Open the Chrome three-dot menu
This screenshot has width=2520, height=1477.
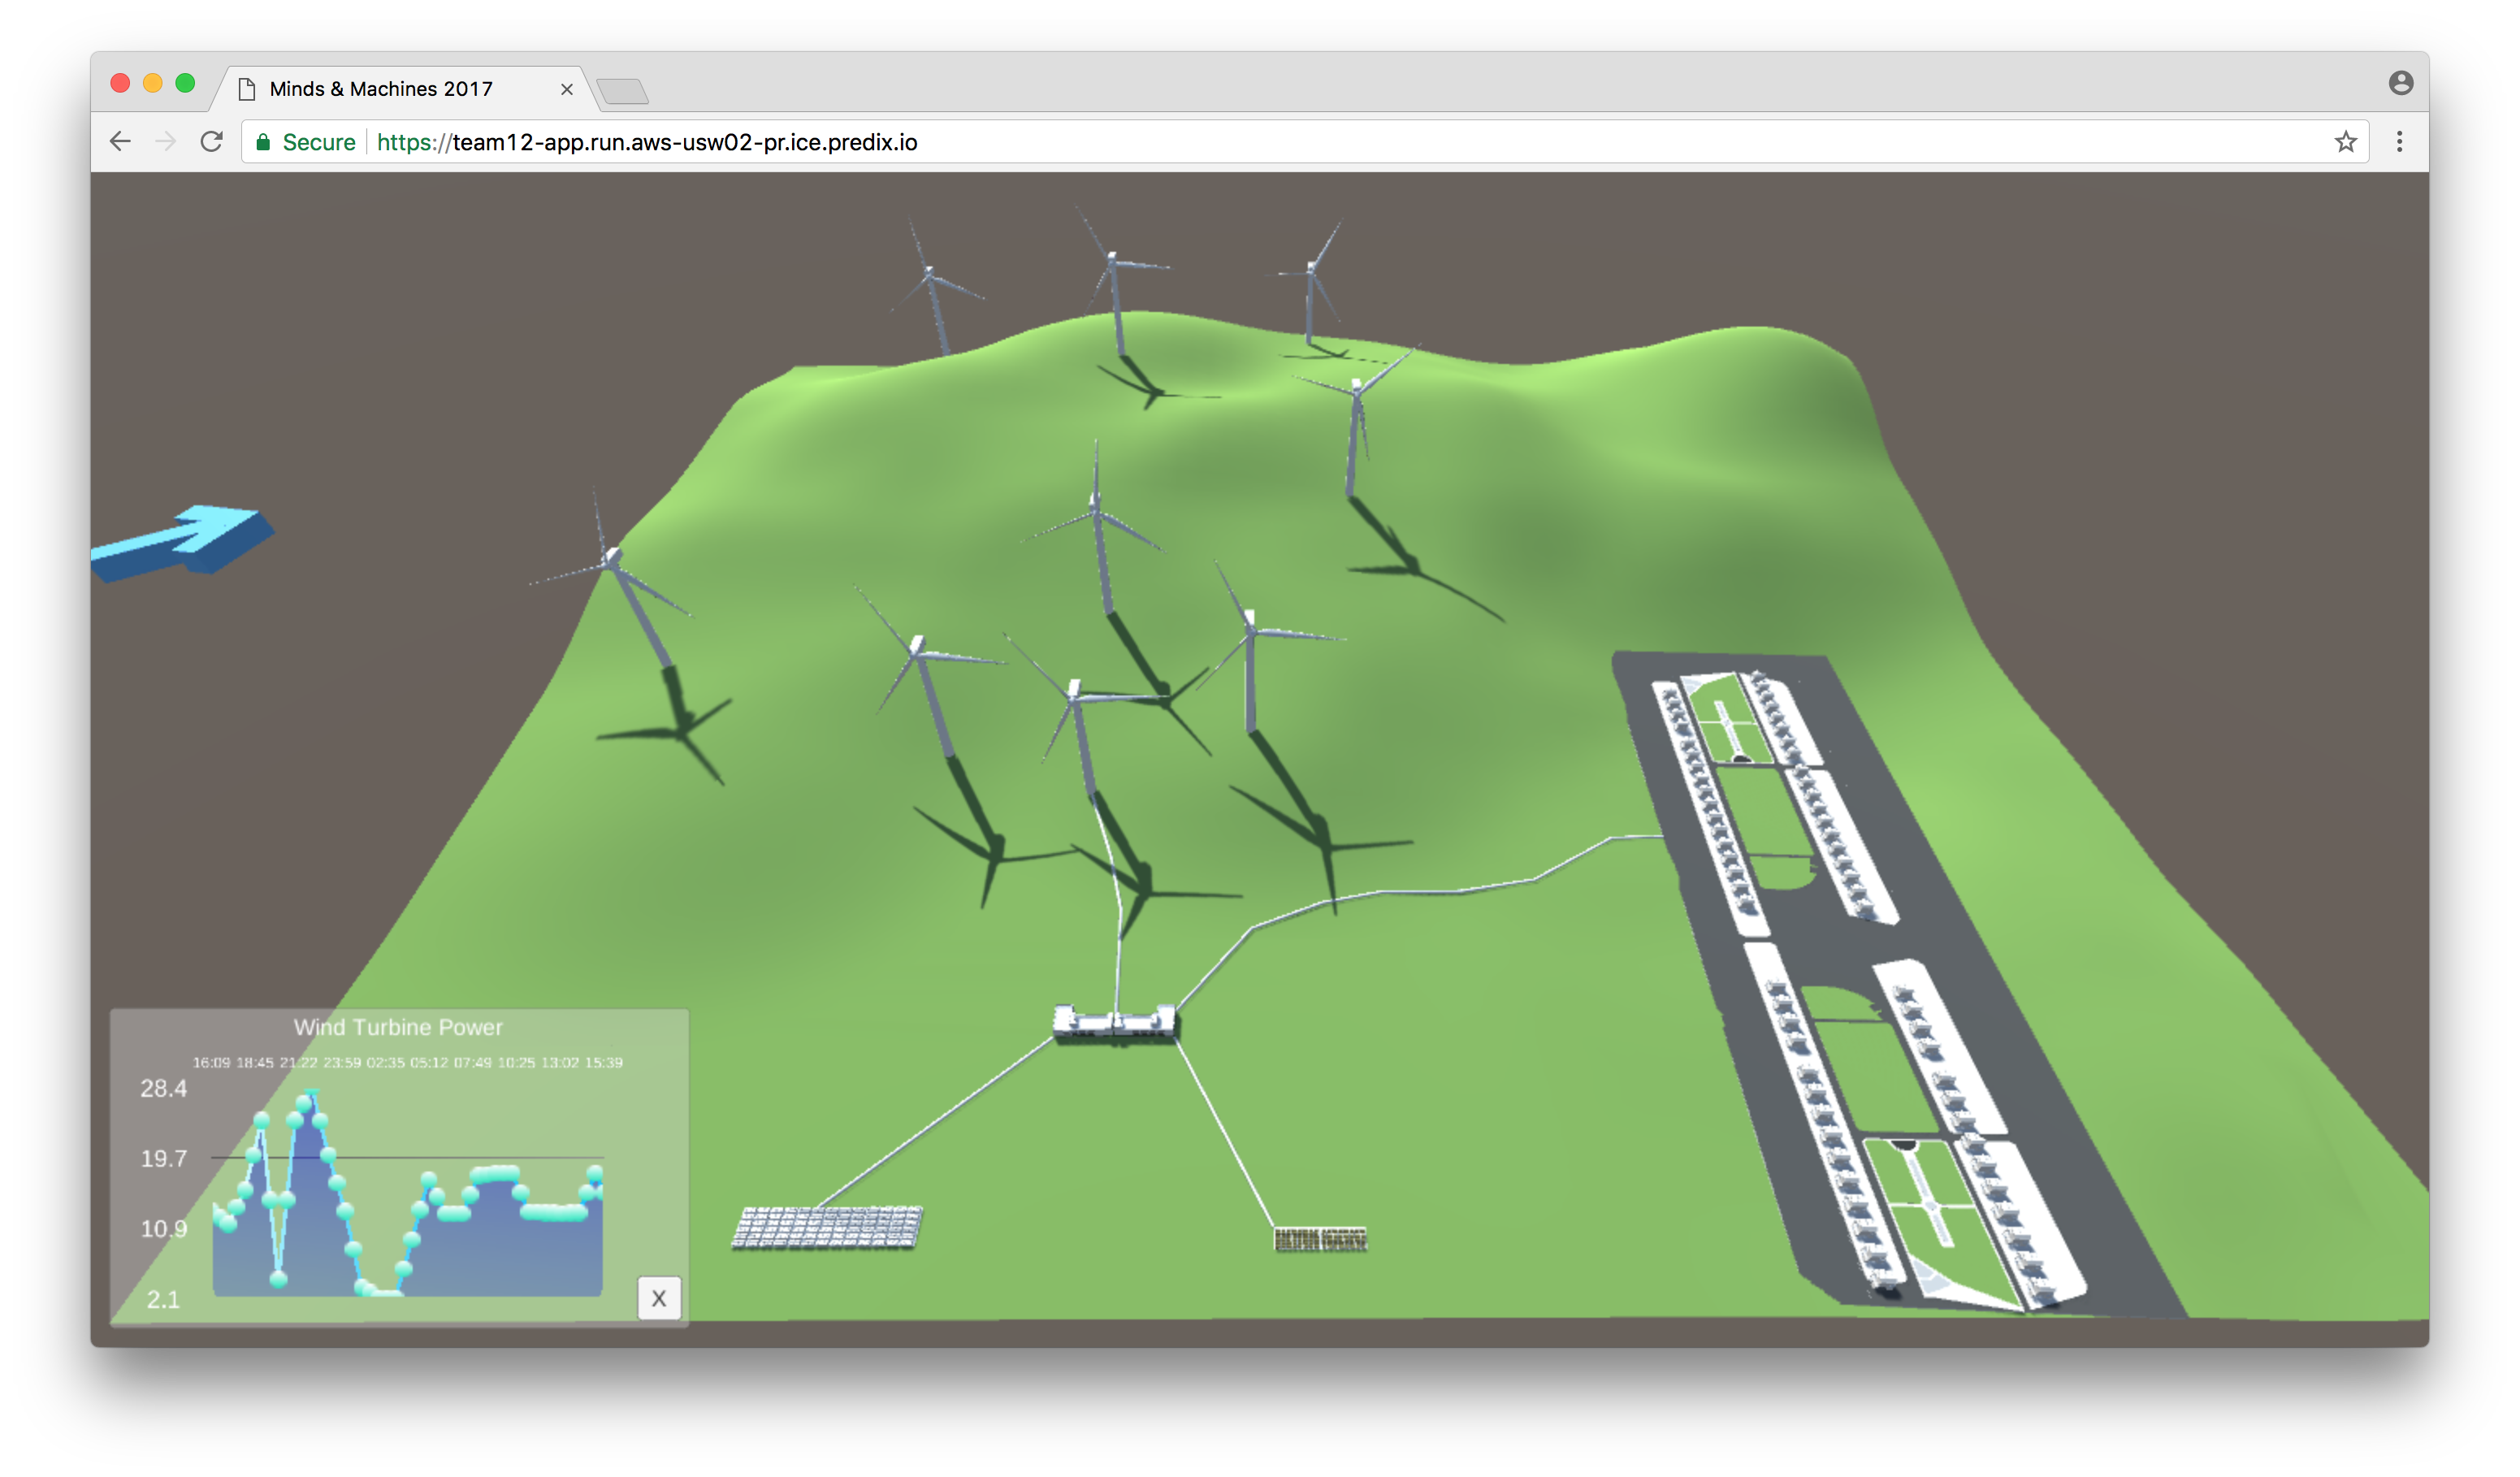[2399, 142]
